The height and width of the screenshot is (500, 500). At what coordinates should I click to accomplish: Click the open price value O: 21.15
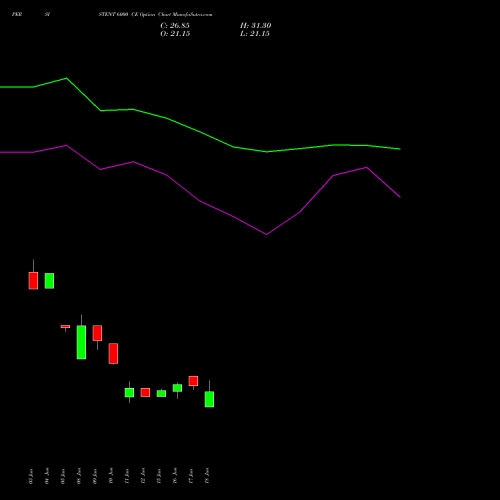(175, 34)
